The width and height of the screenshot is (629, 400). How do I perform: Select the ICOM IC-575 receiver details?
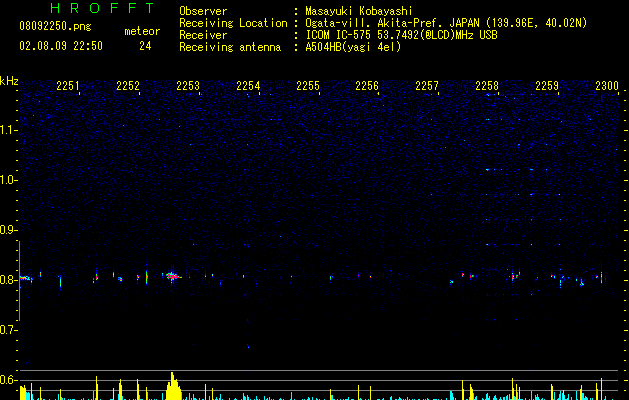(x=401, y=35)
